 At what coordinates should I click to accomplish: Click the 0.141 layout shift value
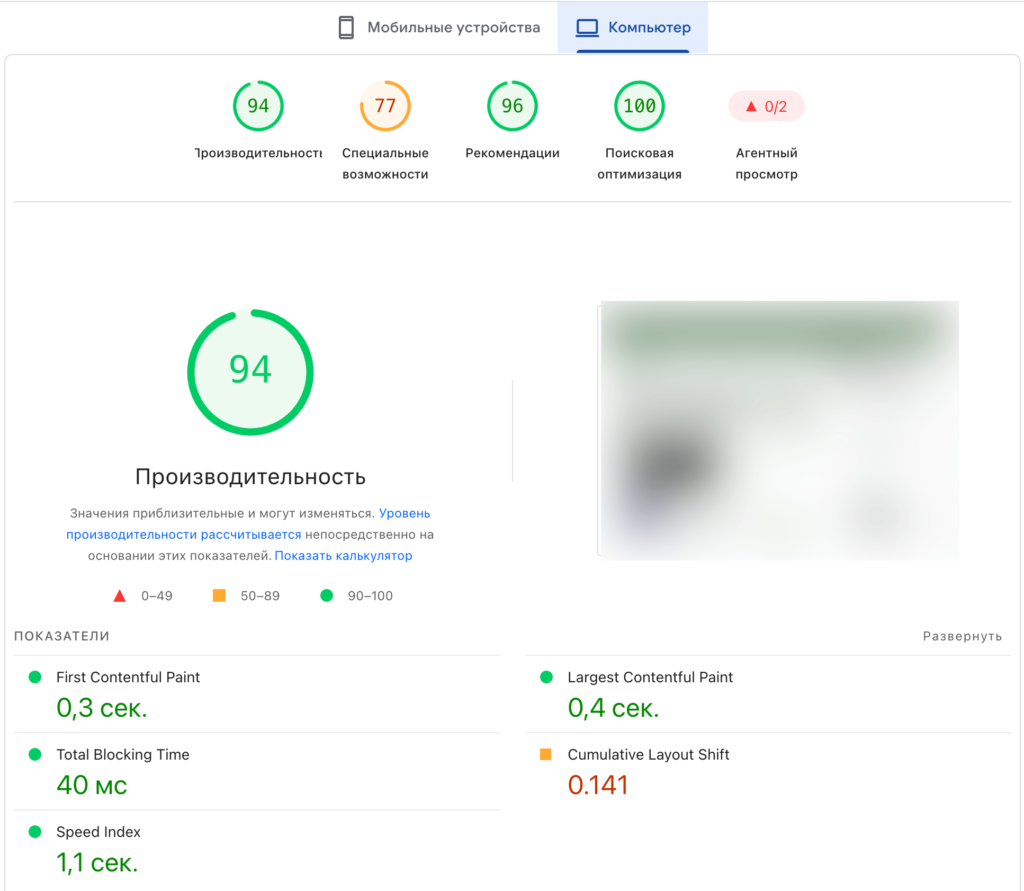598,785
